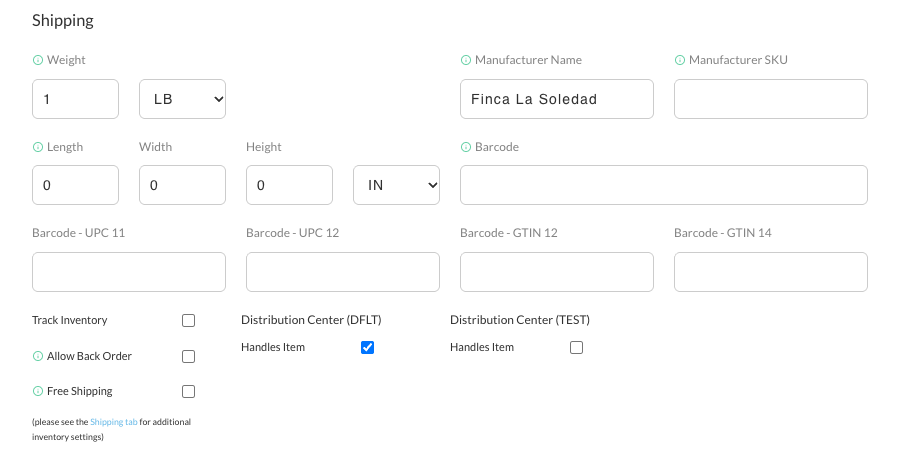
Task: Click the Barcode - GTIN 14 field
Action: (x=771, y=272)
